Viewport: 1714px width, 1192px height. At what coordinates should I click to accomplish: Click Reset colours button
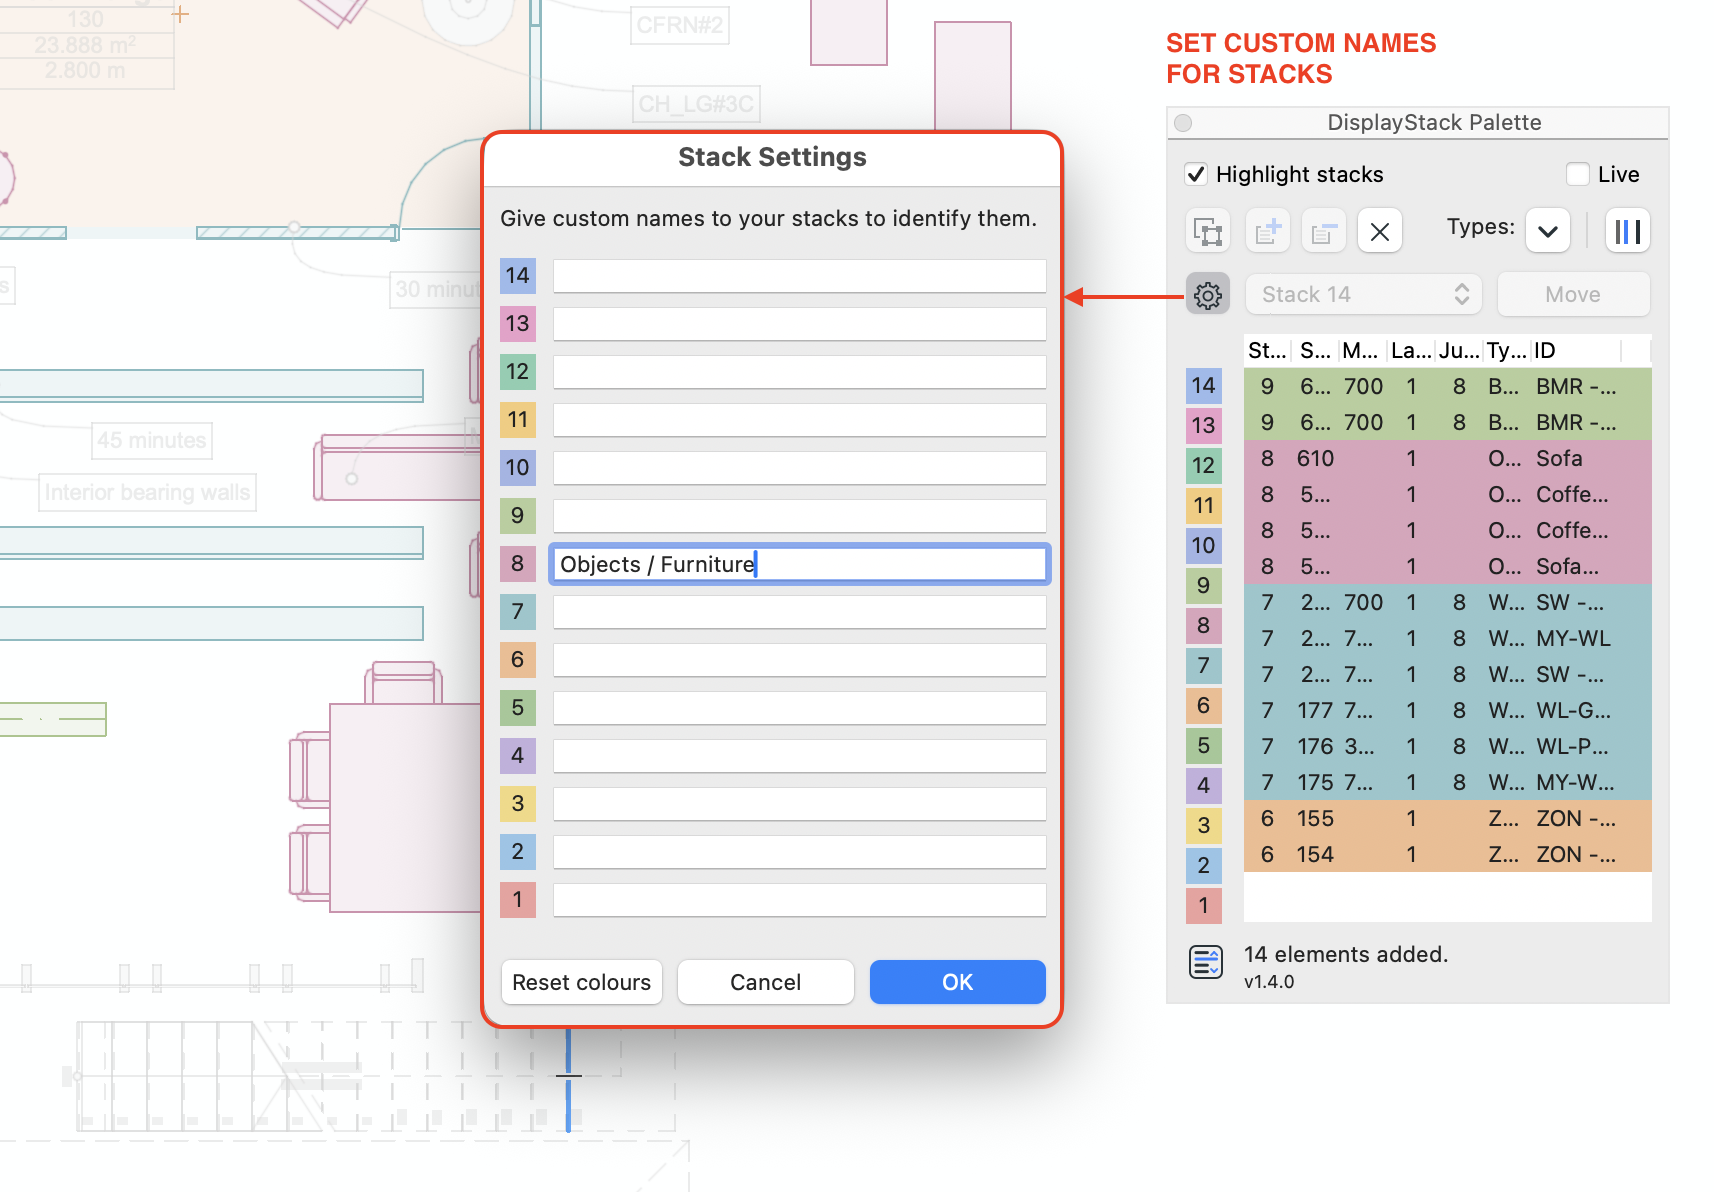[x=582, y=982]
